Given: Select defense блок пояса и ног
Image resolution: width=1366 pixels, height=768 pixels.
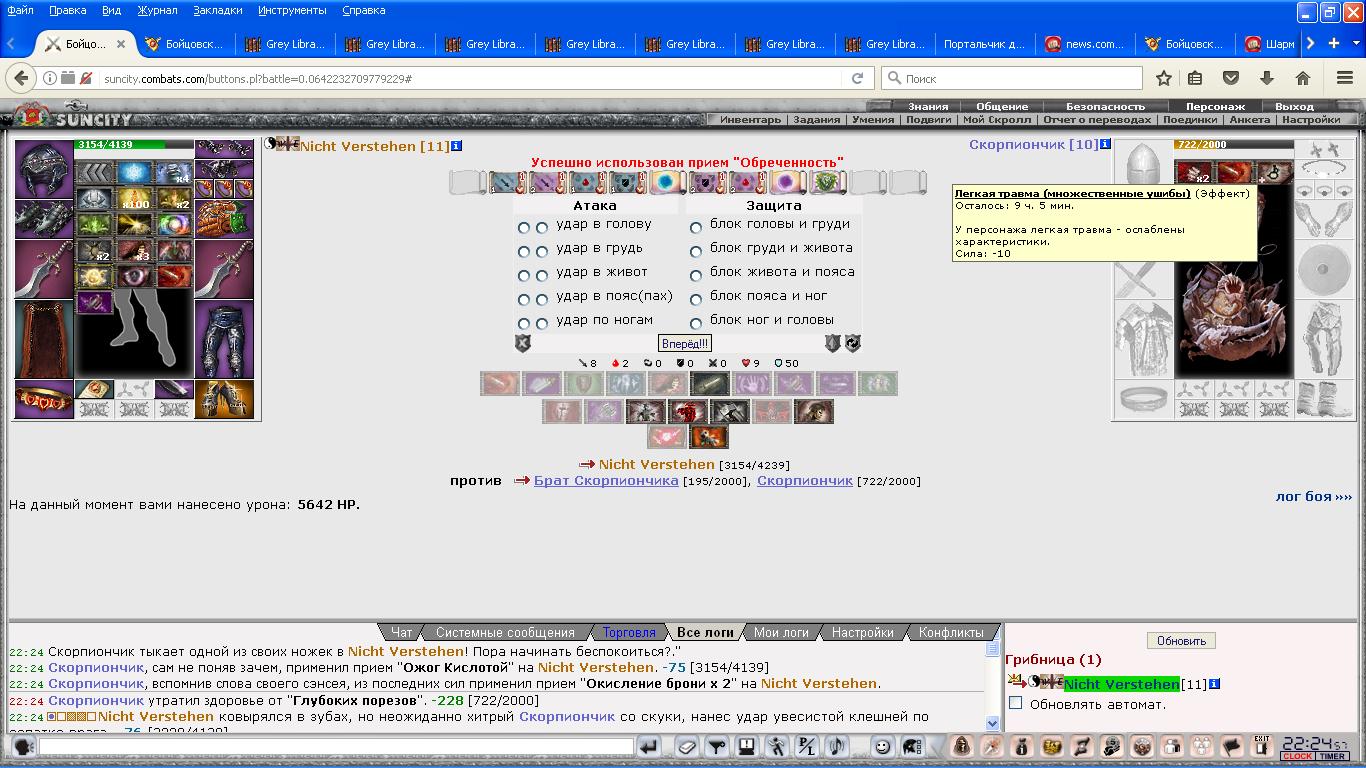Looking at the screenshot, I should [696, 300].
